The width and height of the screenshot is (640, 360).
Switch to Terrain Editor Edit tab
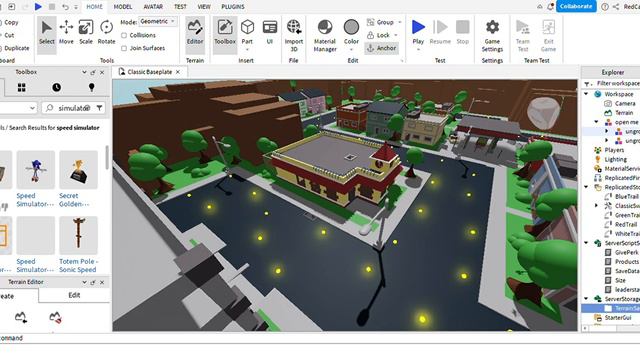tap(74, 295)
